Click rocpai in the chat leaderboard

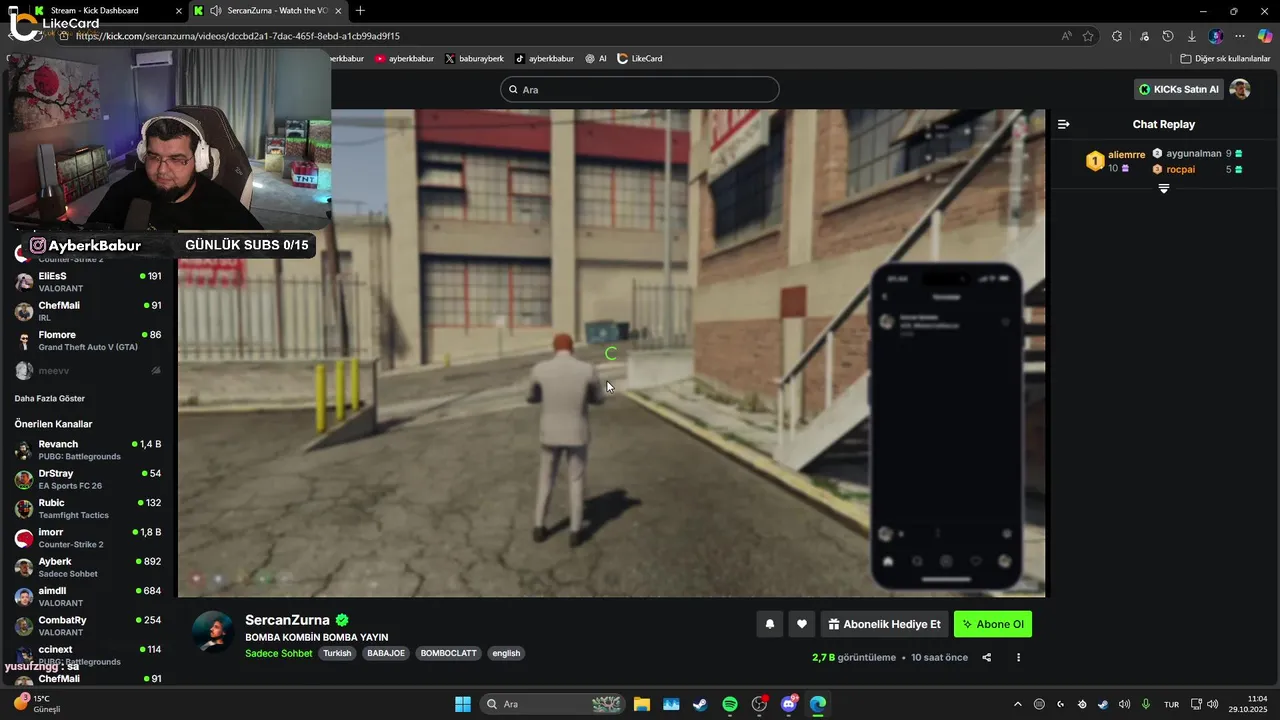[x=1180, y=169]
